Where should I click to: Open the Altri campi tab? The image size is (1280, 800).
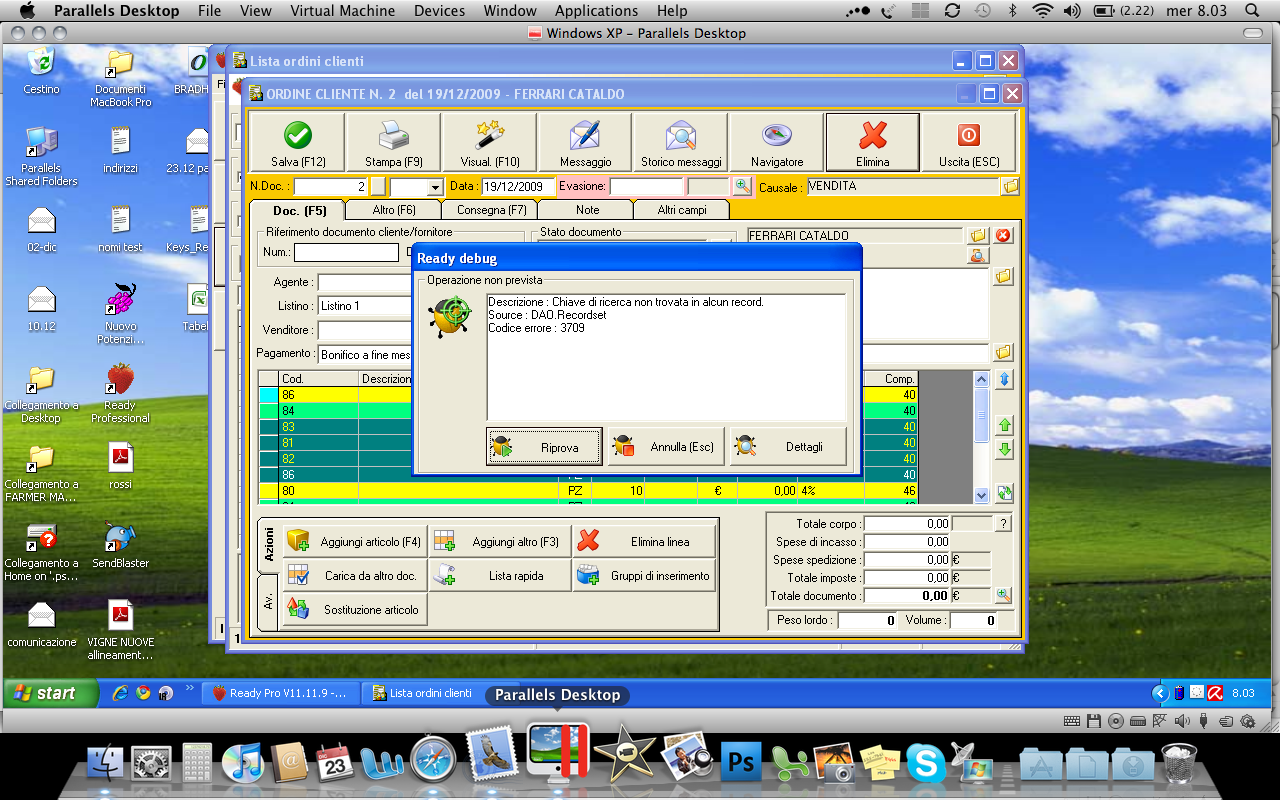[x=682, y=210]
